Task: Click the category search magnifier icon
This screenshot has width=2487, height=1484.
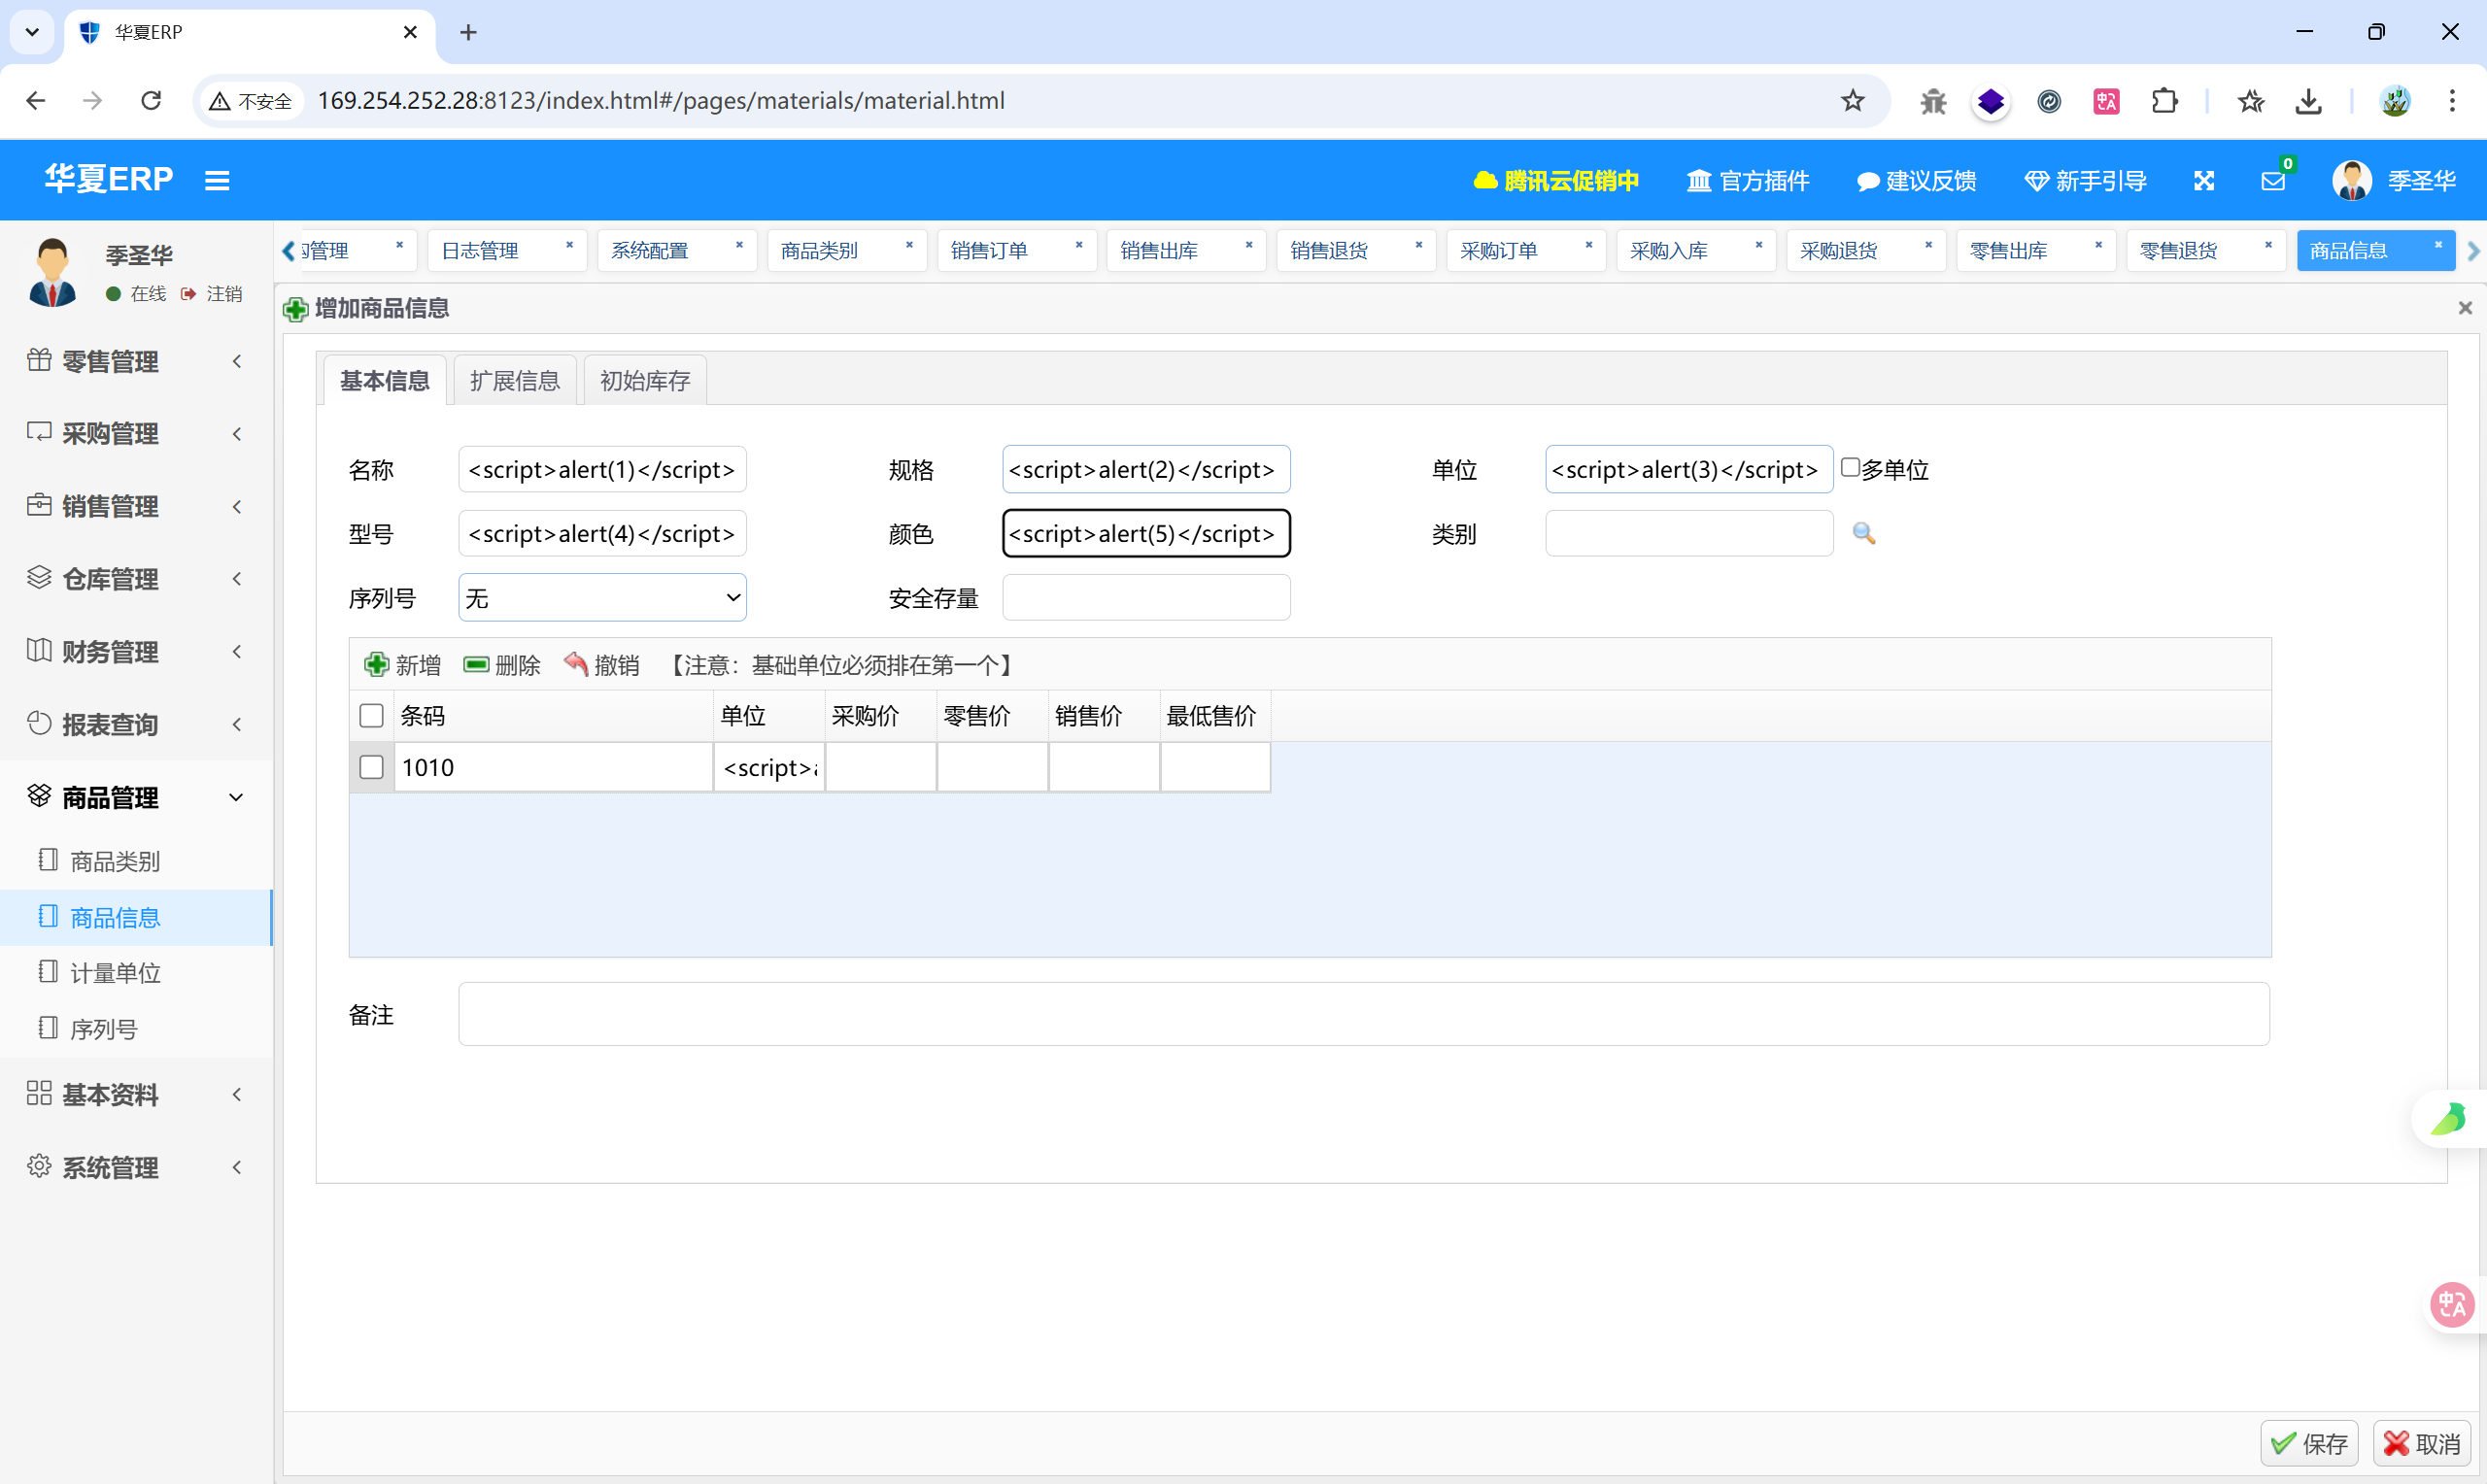Action: pyautogui.click(x=1863, y=533)
